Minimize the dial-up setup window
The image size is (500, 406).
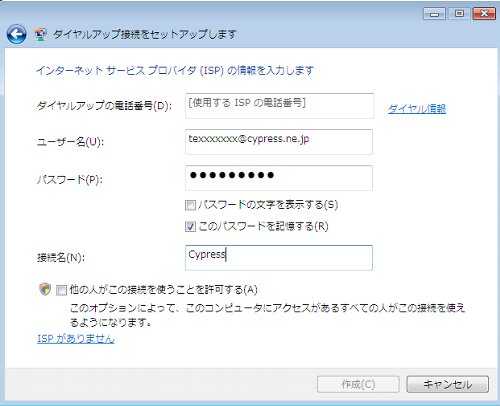pyautogui.click(x=434, y=14)
